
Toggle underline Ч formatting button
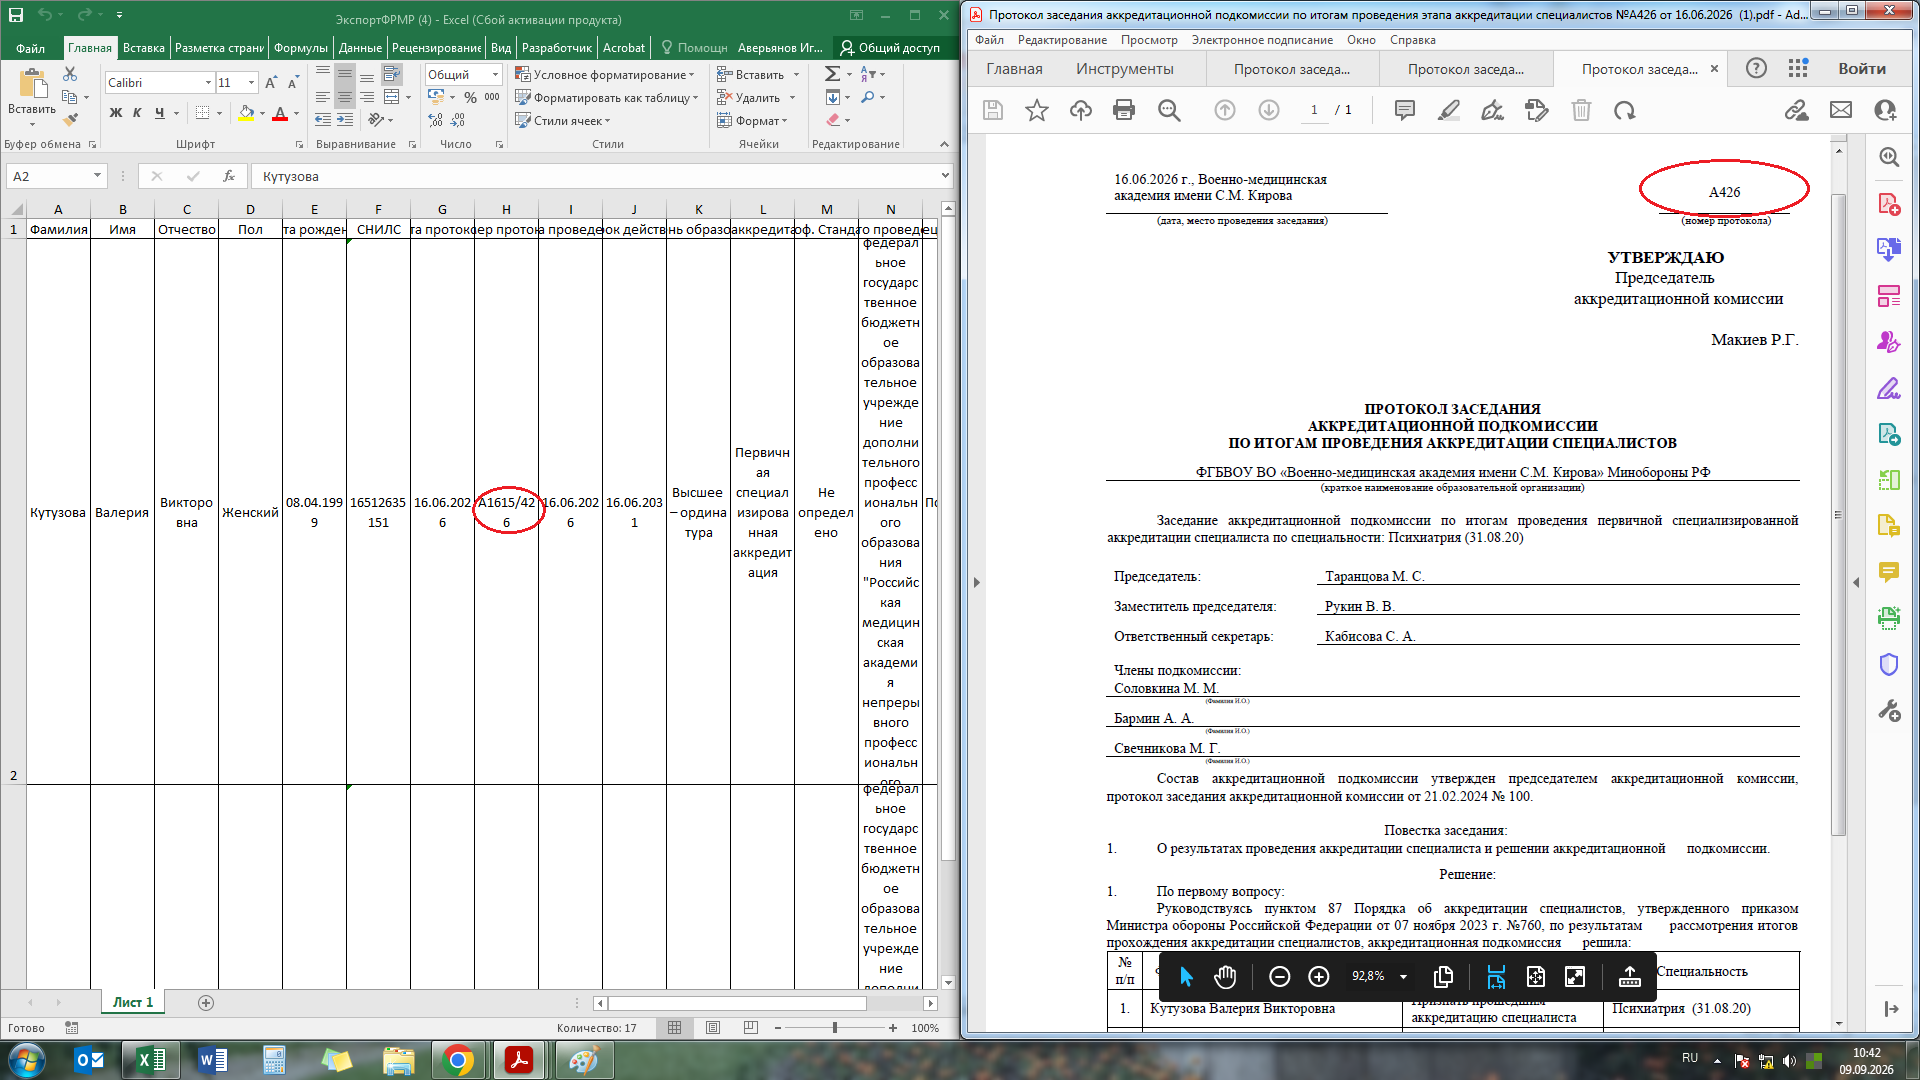tap(159, 113)
